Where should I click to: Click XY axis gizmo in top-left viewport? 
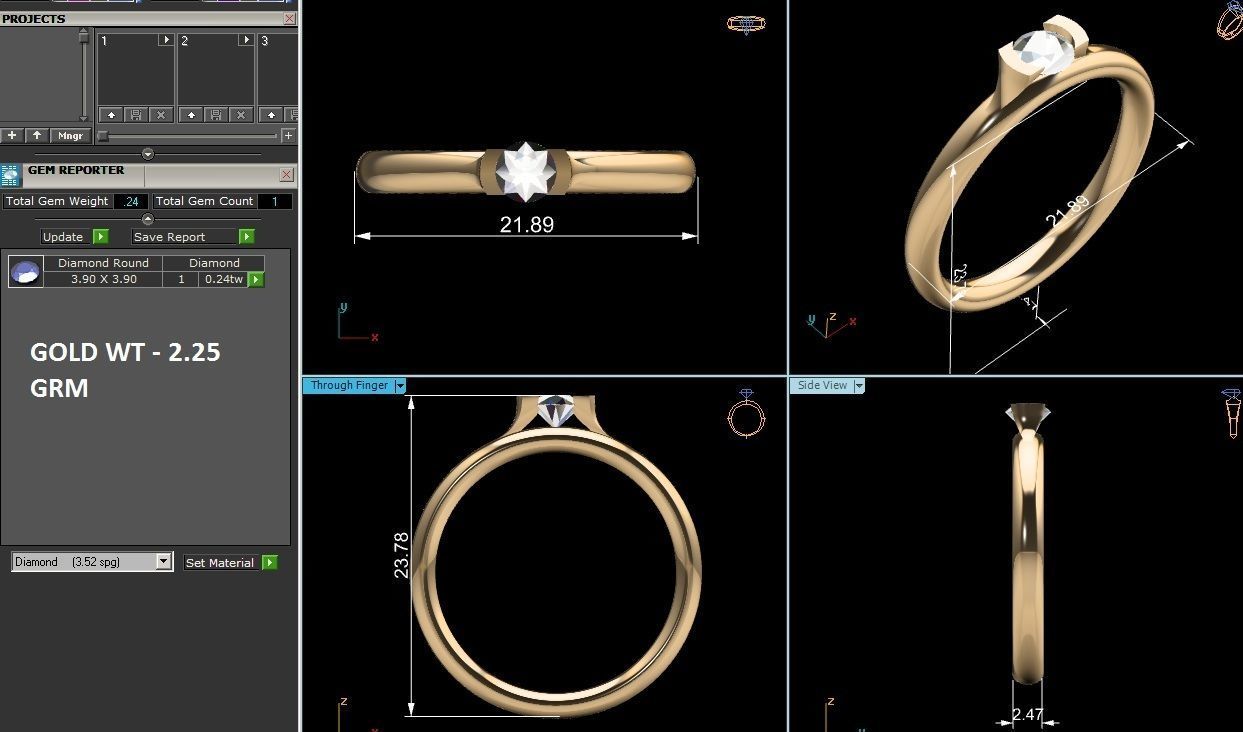pos(356,325)
